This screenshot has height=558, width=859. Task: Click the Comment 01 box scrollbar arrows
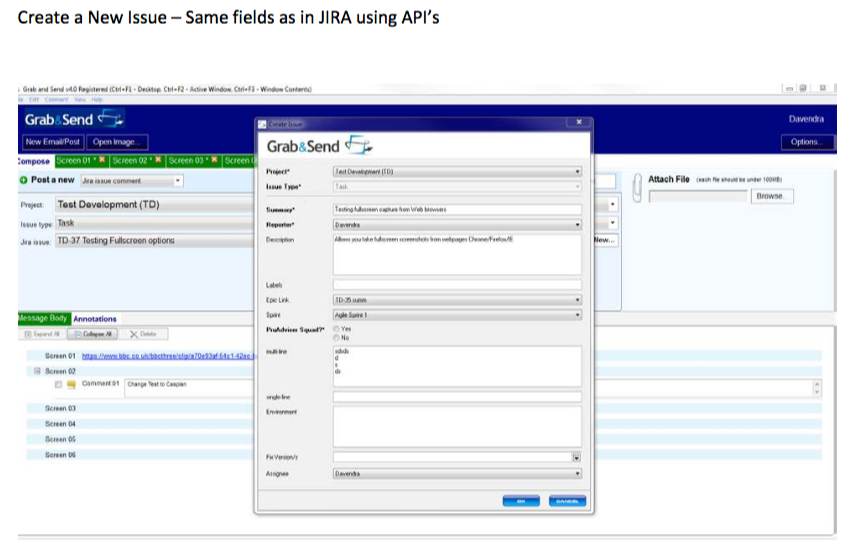pyautogui.click(x=817, y=388)
